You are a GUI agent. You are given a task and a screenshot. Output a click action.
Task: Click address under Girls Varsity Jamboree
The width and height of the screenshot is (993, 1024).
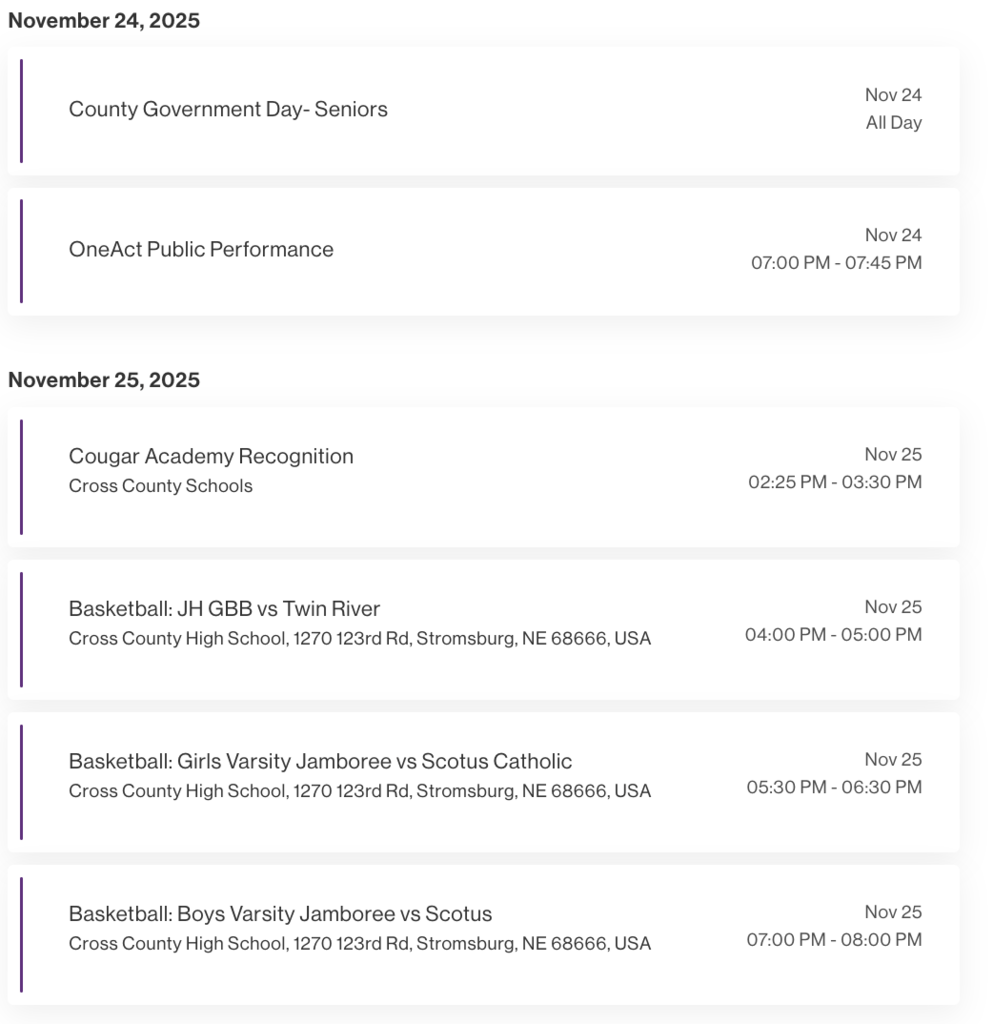coord(359,791)
